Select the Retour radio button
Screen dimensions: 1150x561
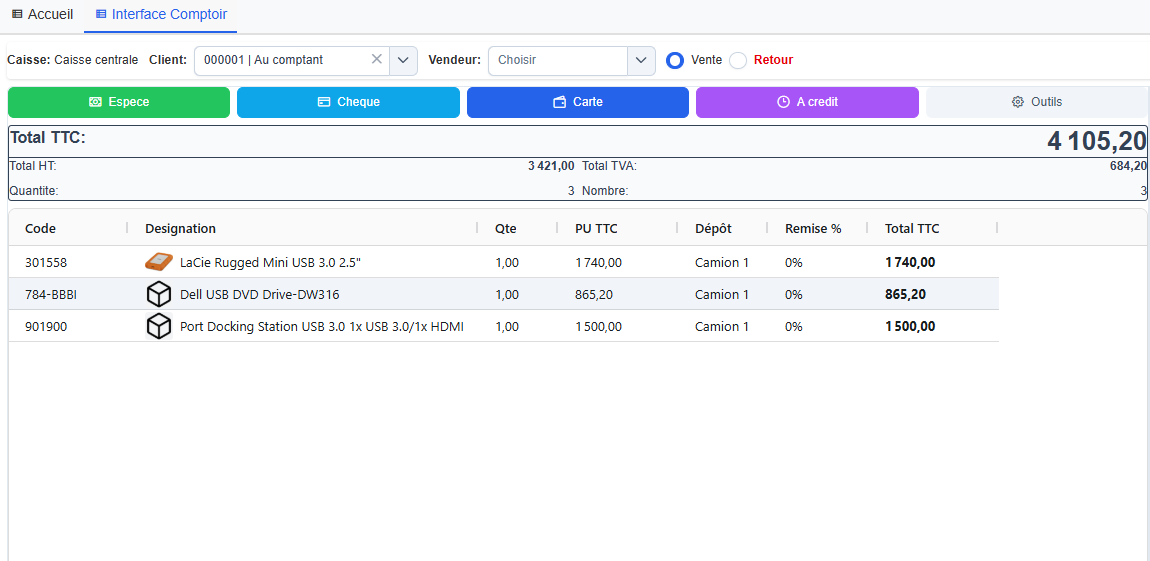pos(738,60)
